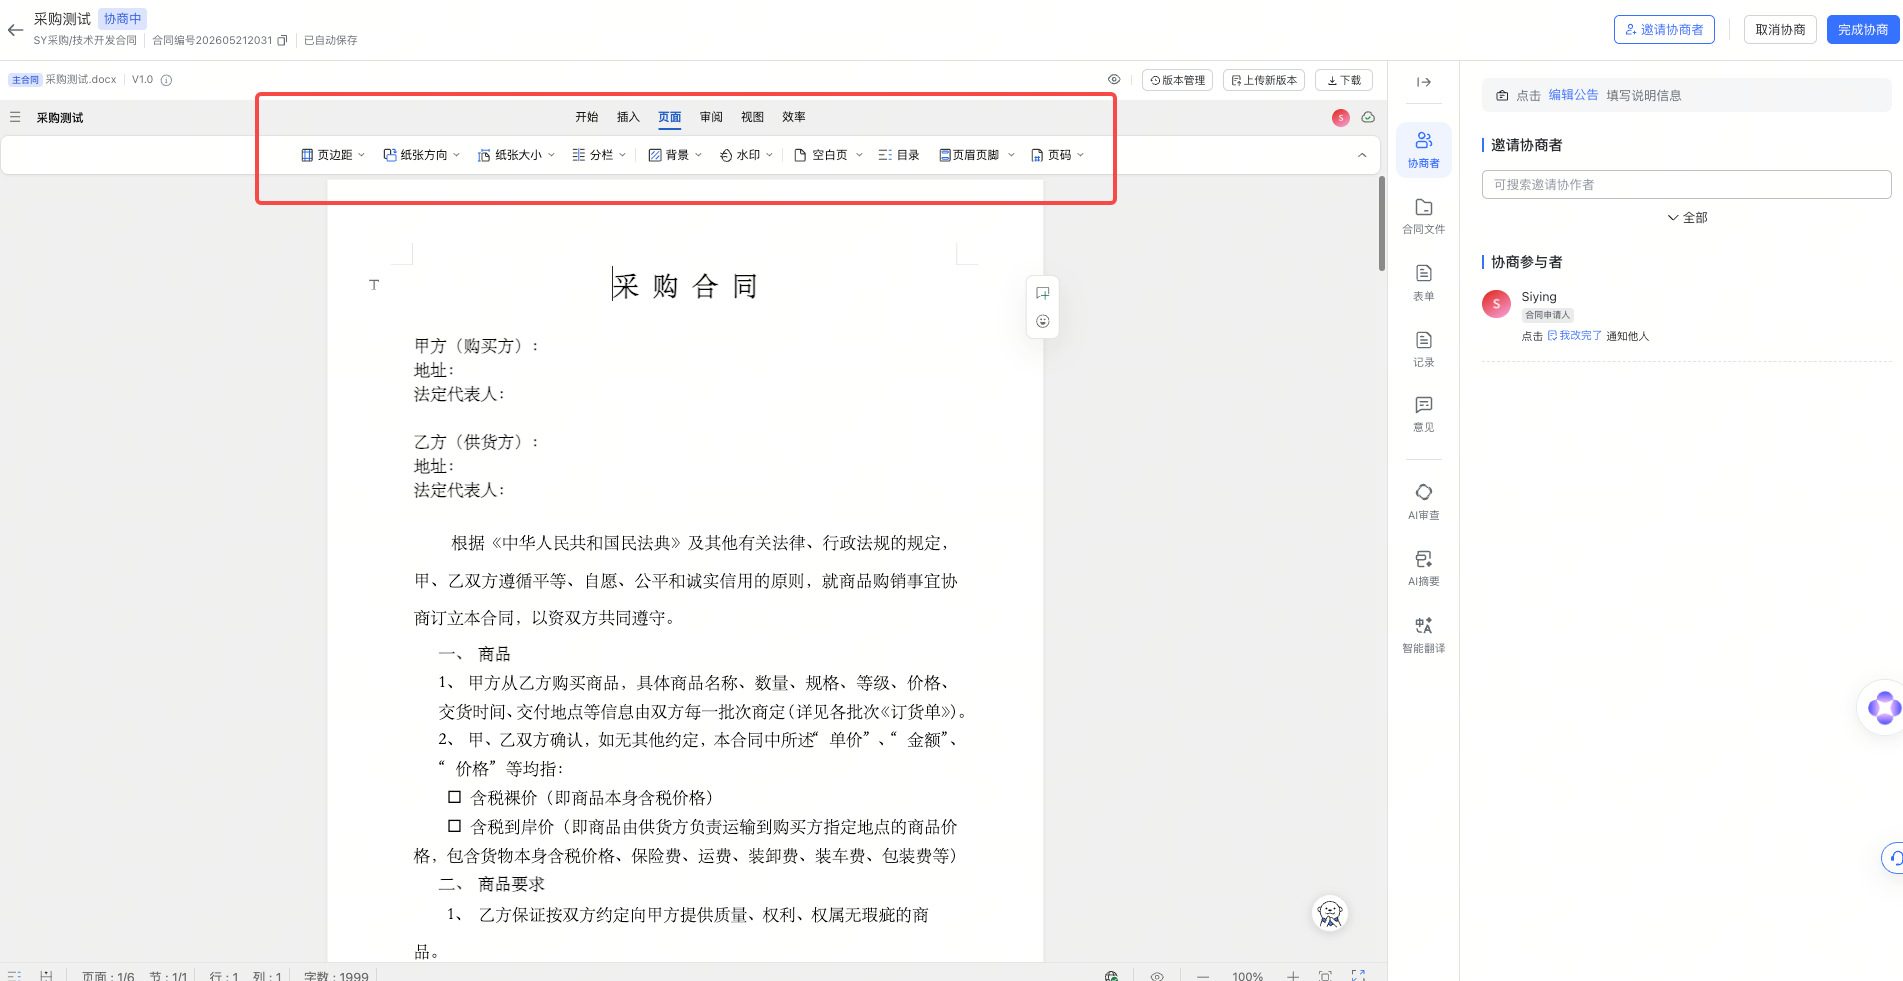Zoom out with the minus icon in status bar
Screen dimensions: 1903x981
point(1203,976)
